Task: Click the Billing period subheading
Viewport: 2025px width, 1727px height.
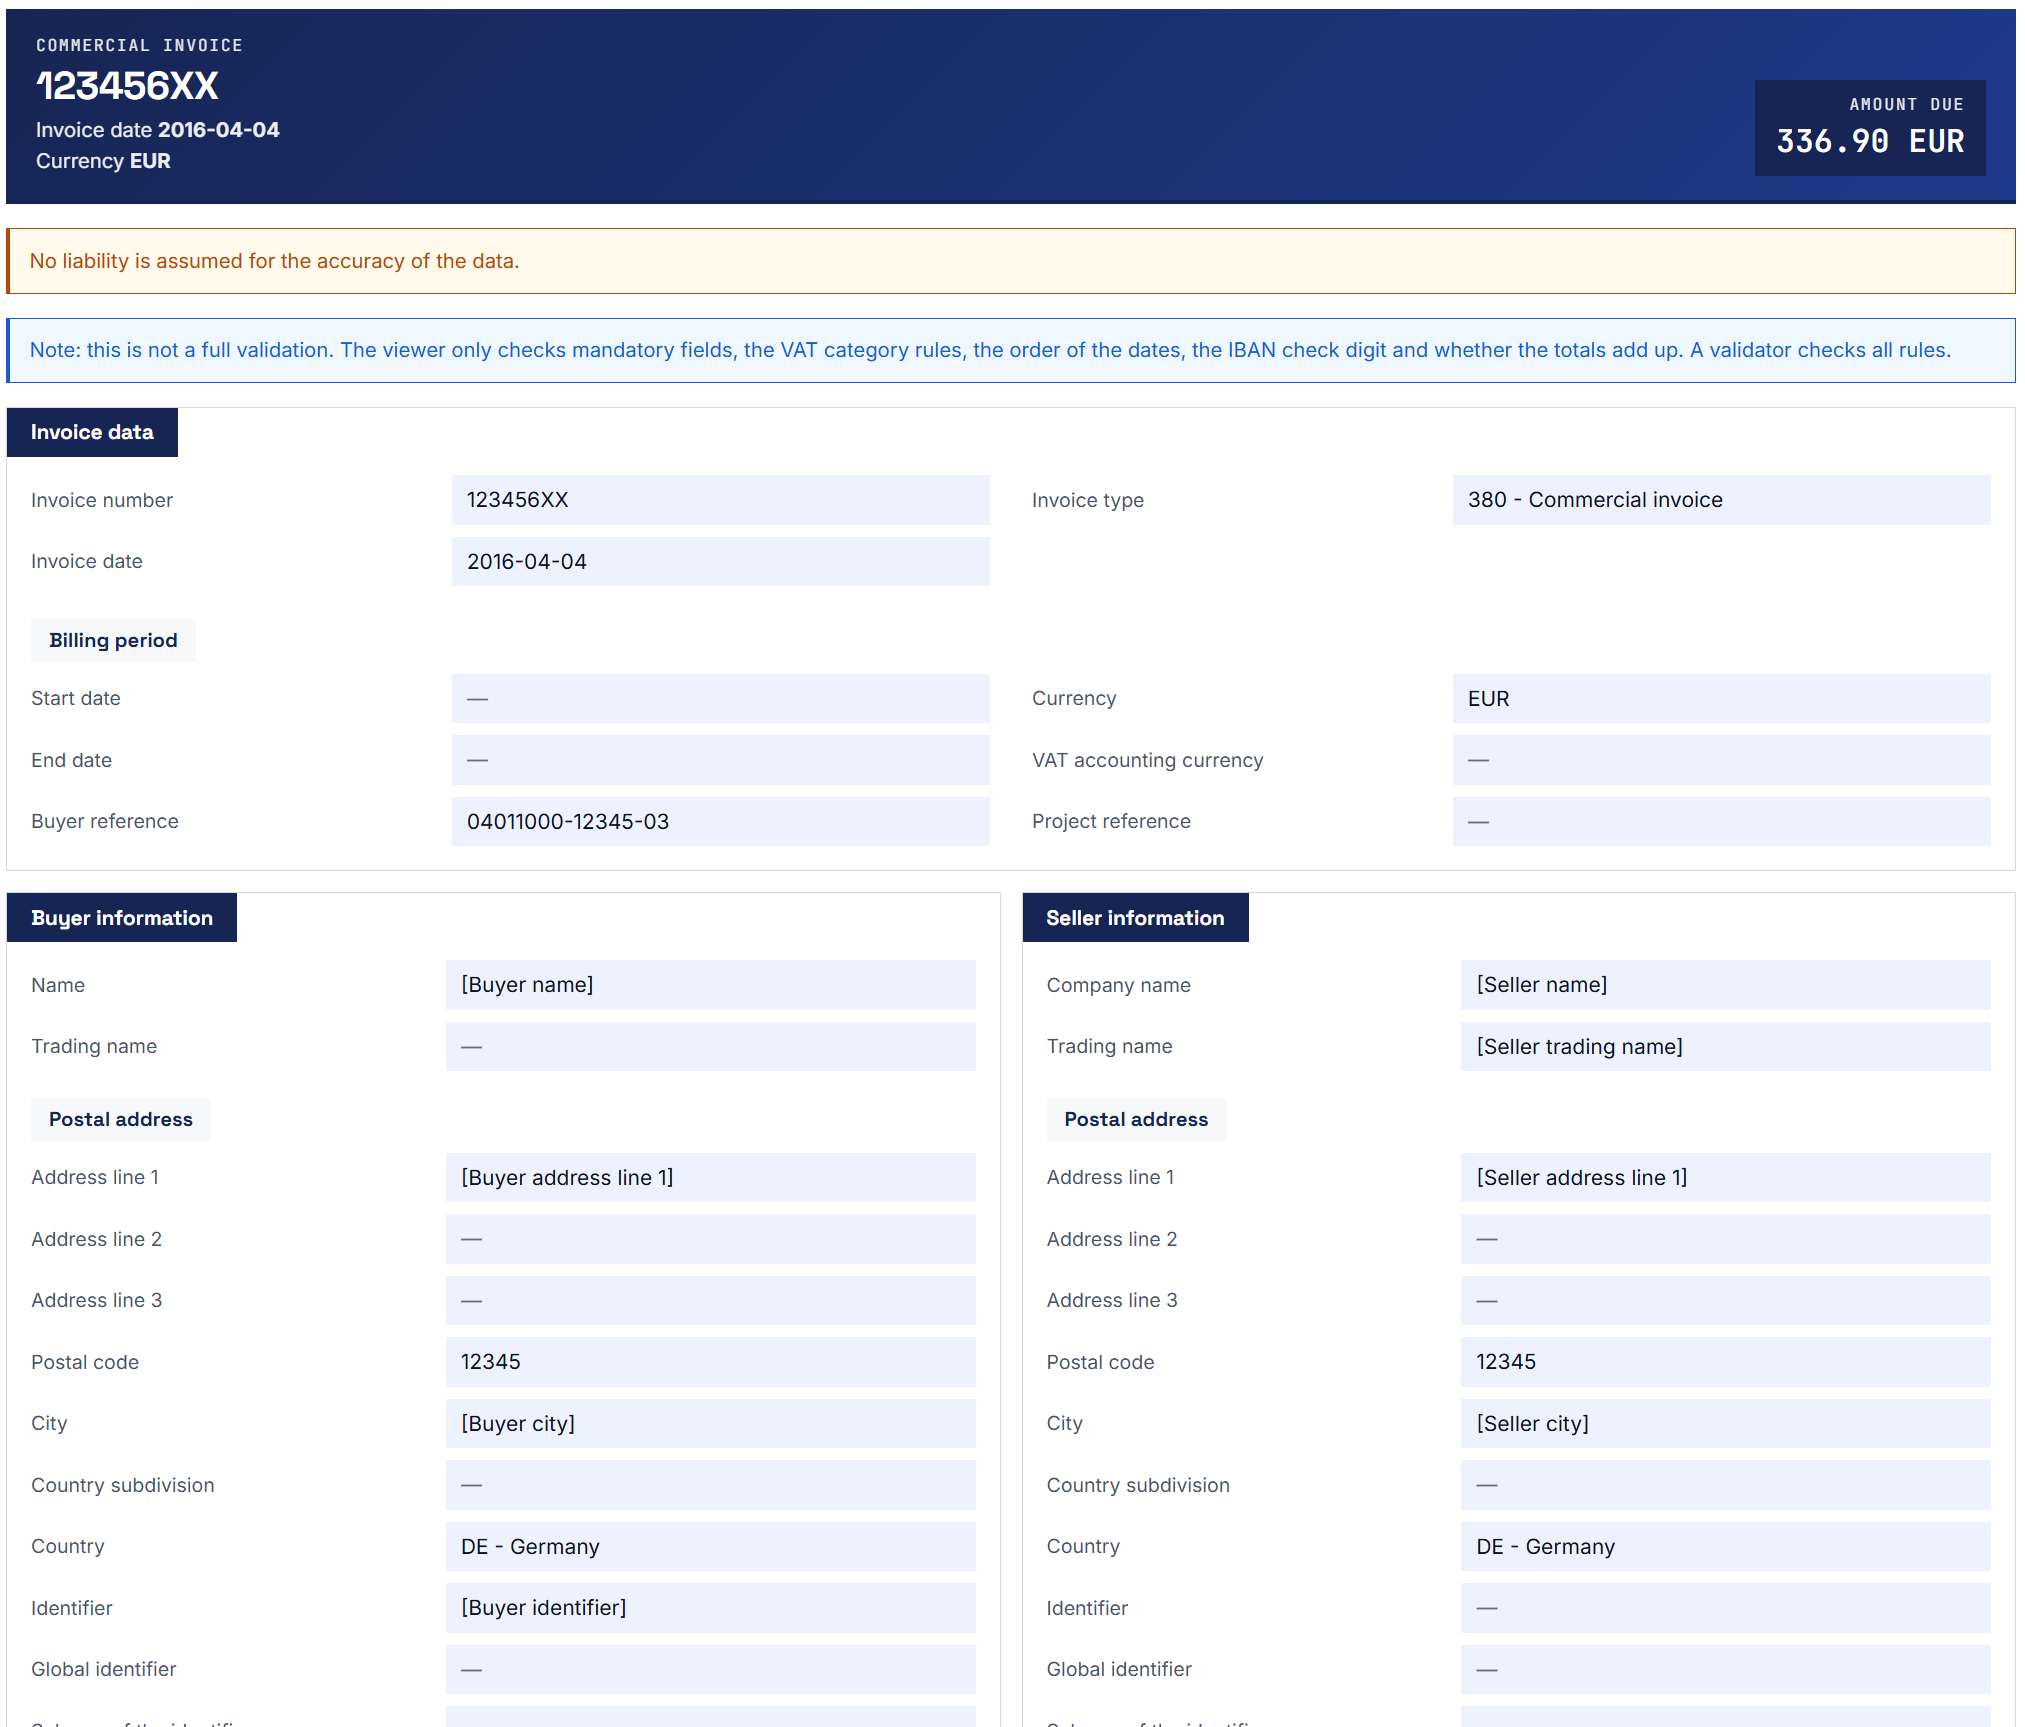Action: [x=113, y=641]
